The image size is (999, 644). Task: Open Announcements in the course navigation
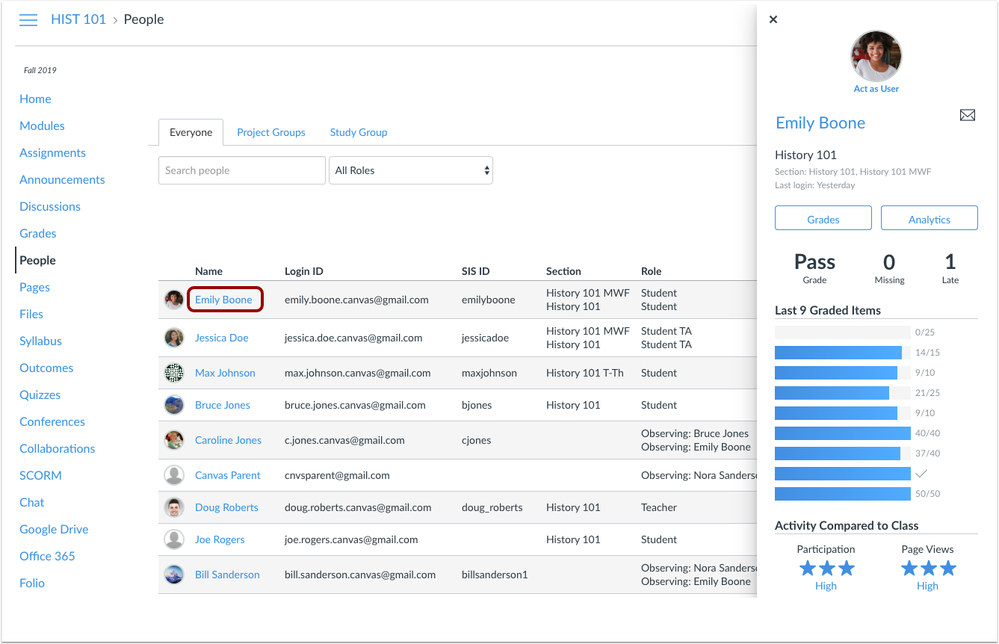[x=62, y=180]
